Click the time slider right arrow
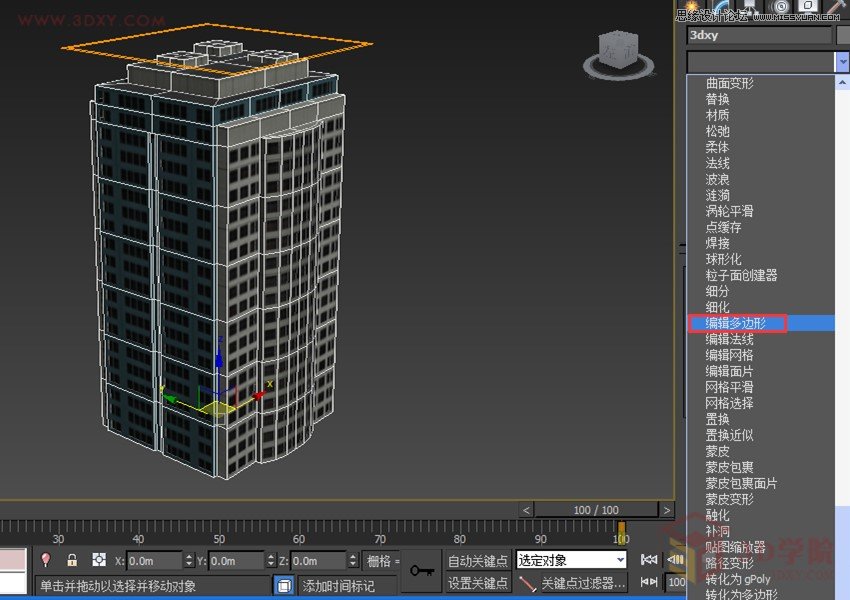The image size is (850, 600). point(667,510)
